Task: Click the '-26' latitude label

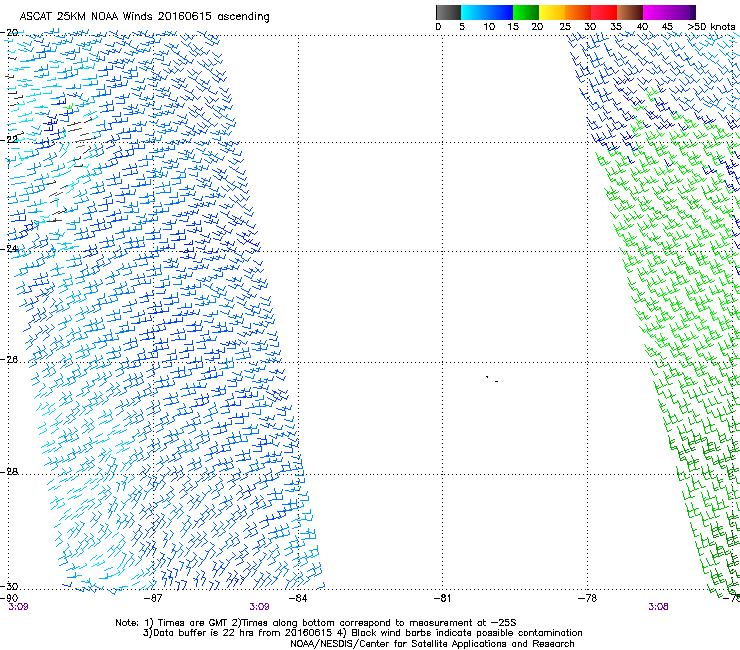Action: click(x=9, y=360)
